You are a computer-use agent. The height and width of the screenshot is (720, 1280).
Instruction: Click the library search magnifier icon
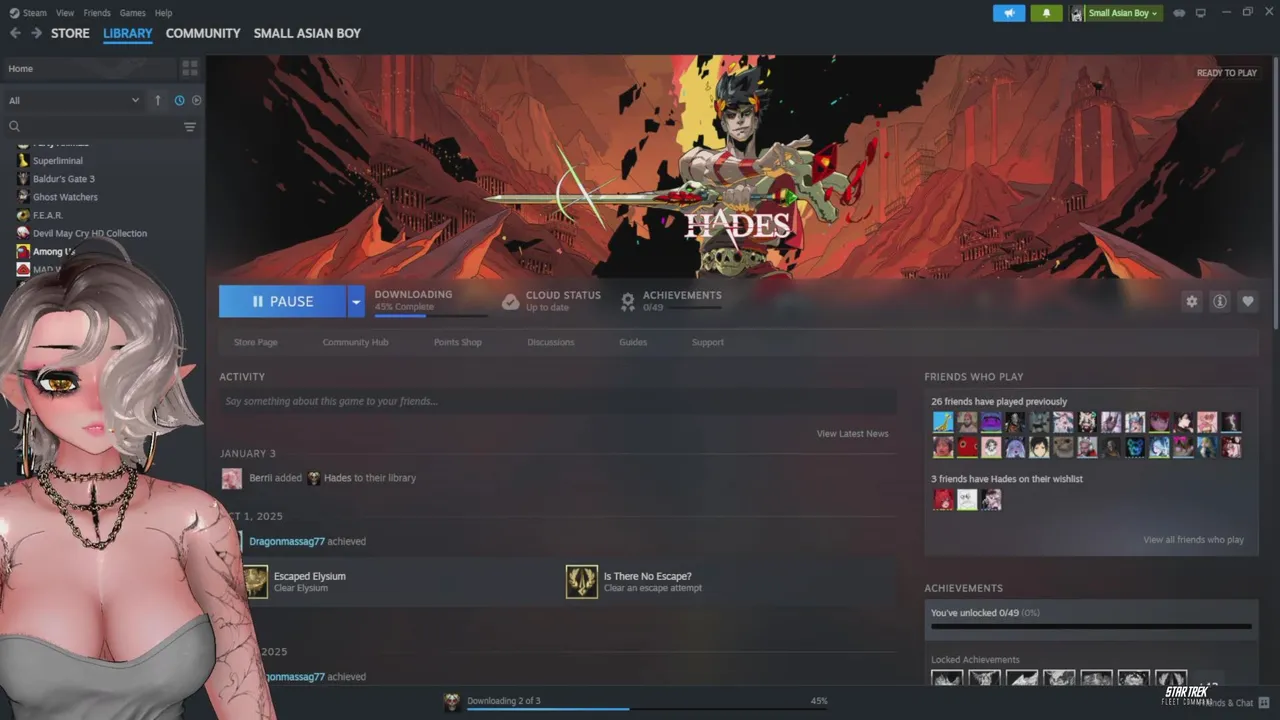click(14, 127)
